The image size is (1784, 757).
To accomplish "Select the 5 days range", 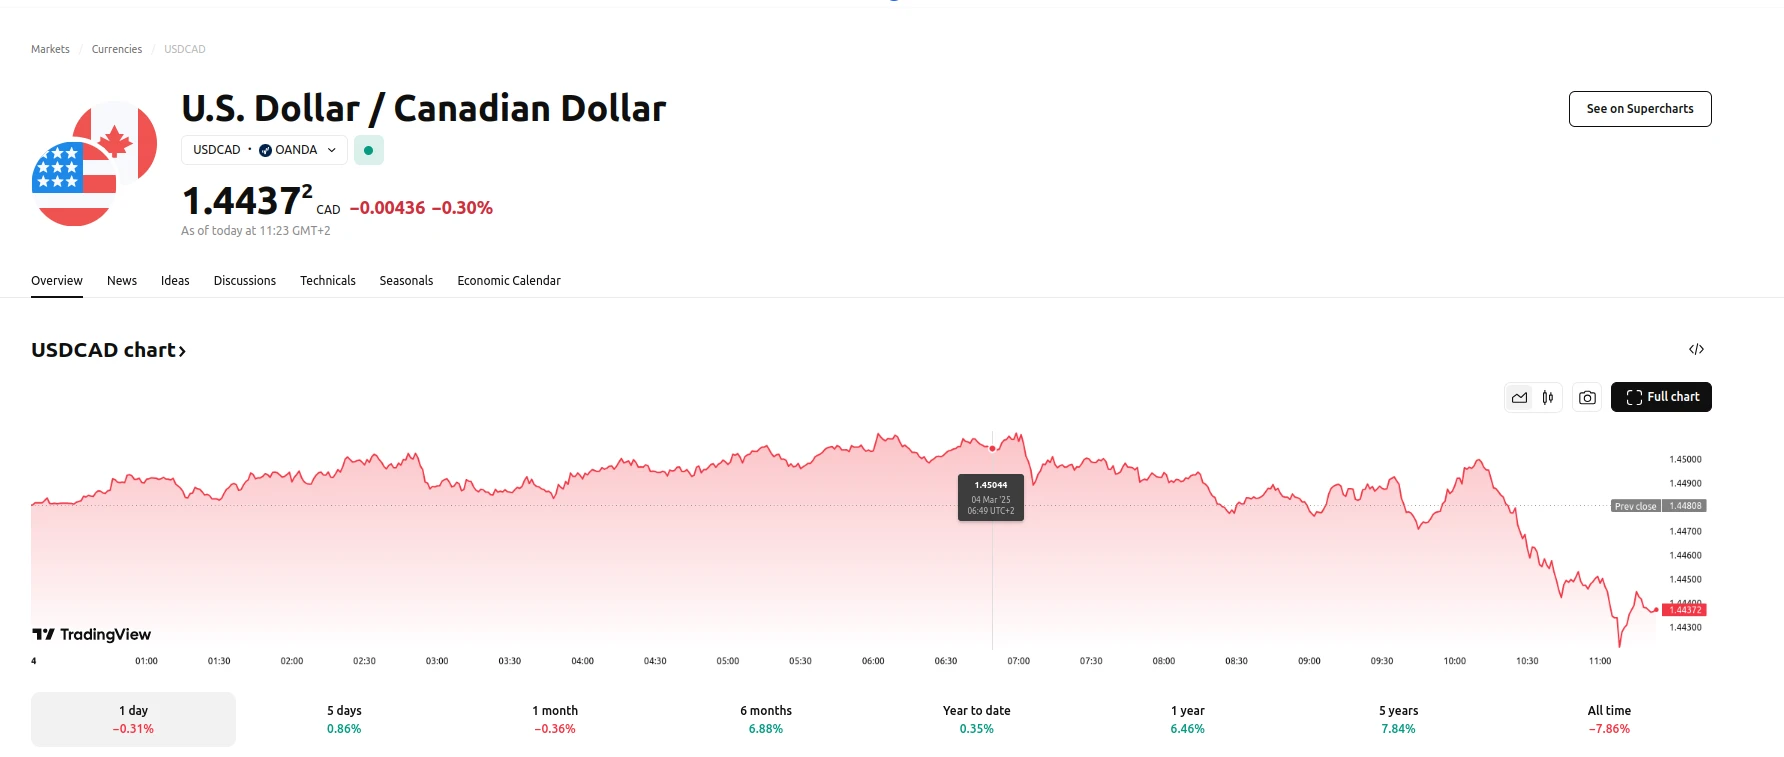I will tap(344, 719).
